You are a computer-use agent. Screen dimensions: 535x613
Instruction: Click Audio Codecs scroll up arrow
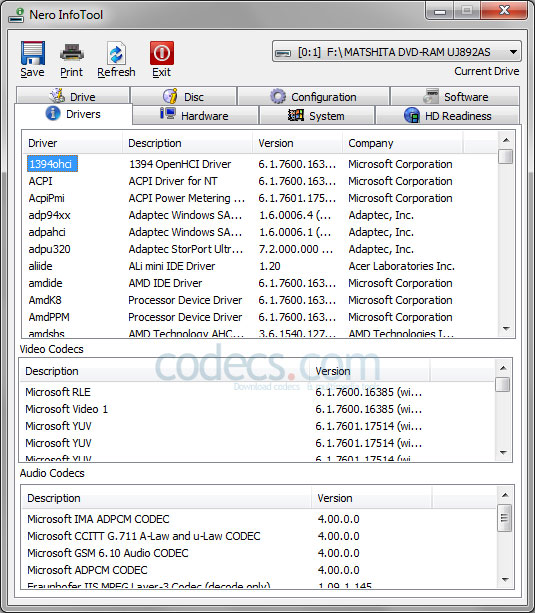505,495
